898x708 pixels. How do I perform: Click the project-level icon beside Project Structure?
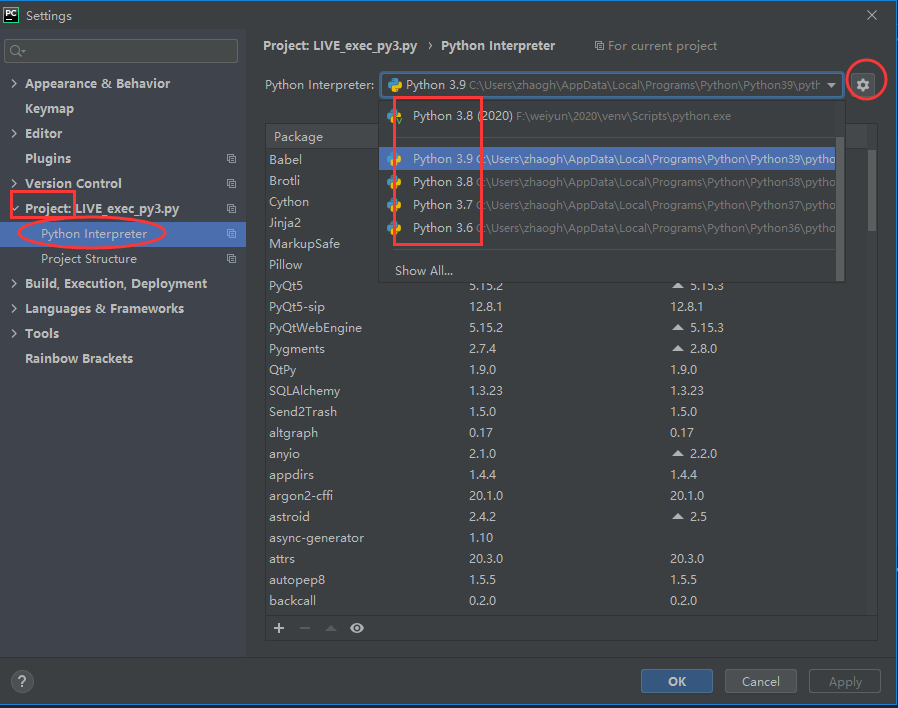(x=231, y=259)
